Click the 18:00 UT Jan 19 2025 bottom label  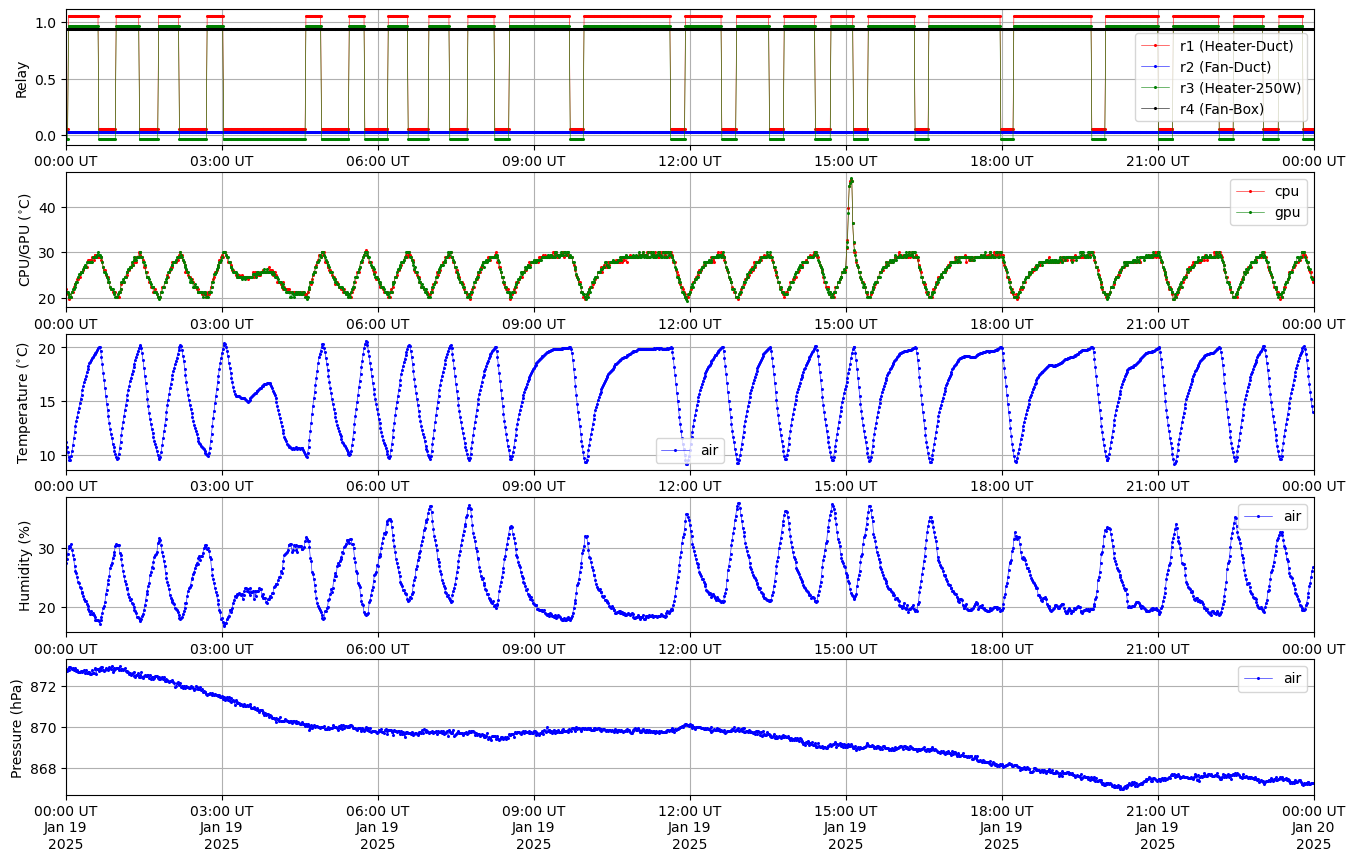(1001, 827)
